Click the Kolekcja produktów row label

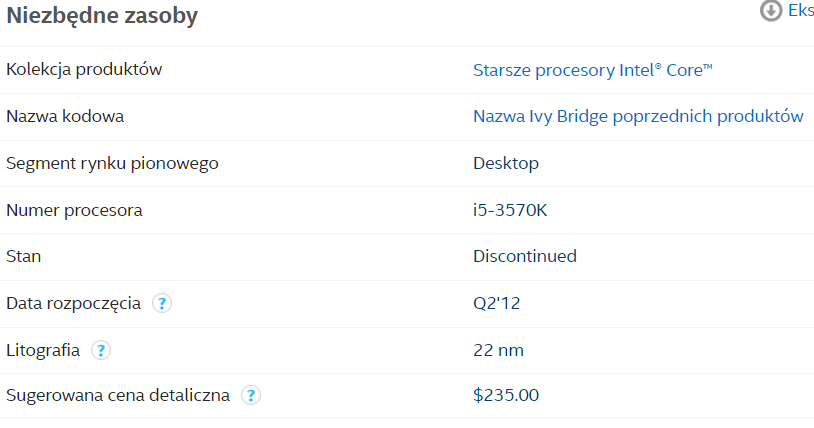coord(84,70)
